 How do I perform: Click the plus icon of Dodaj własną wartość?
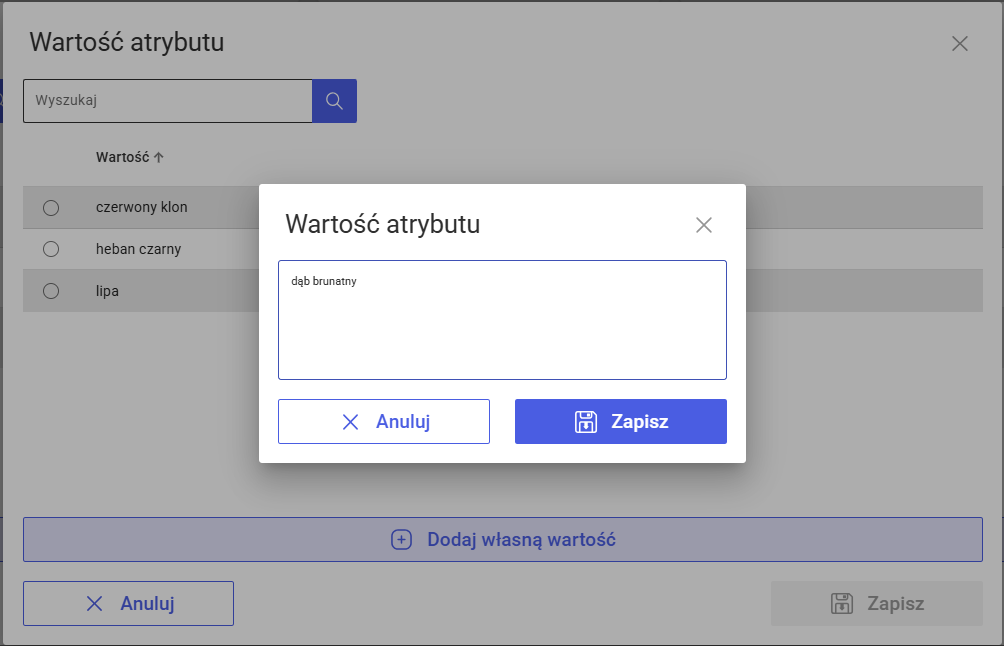coord(401,540)
